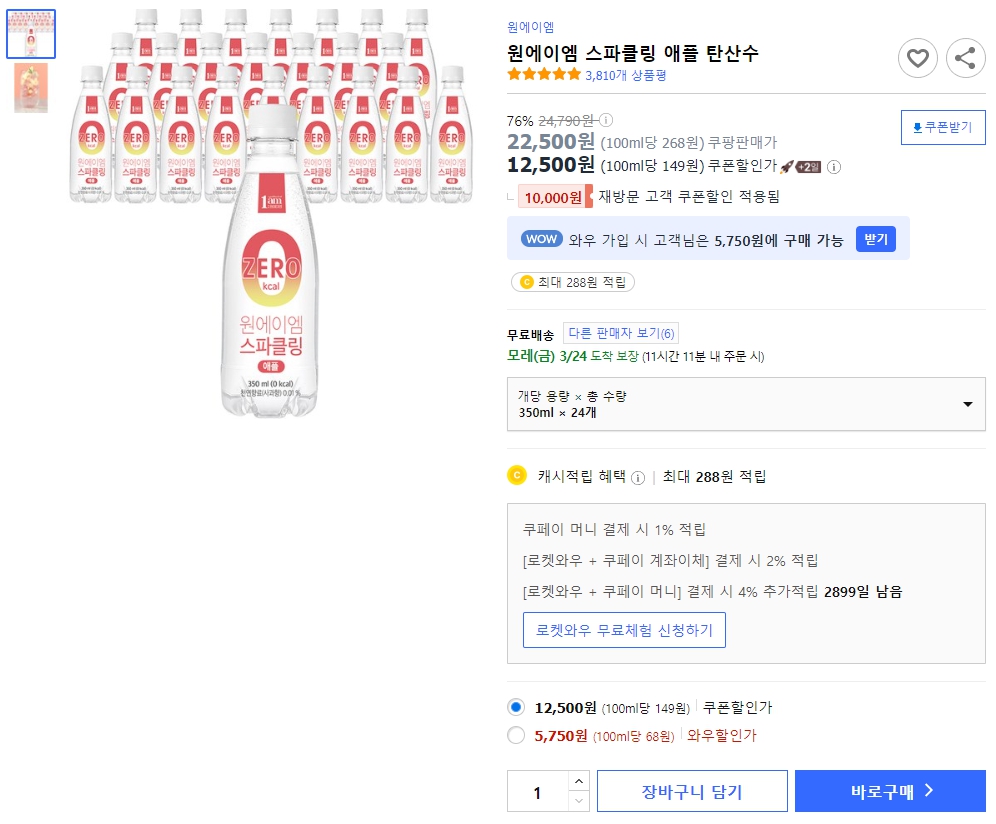This screenshot has height=824, width=996.
Task: Select the 12,500원 쿠폰할인가 option
Action: point(516,707)
